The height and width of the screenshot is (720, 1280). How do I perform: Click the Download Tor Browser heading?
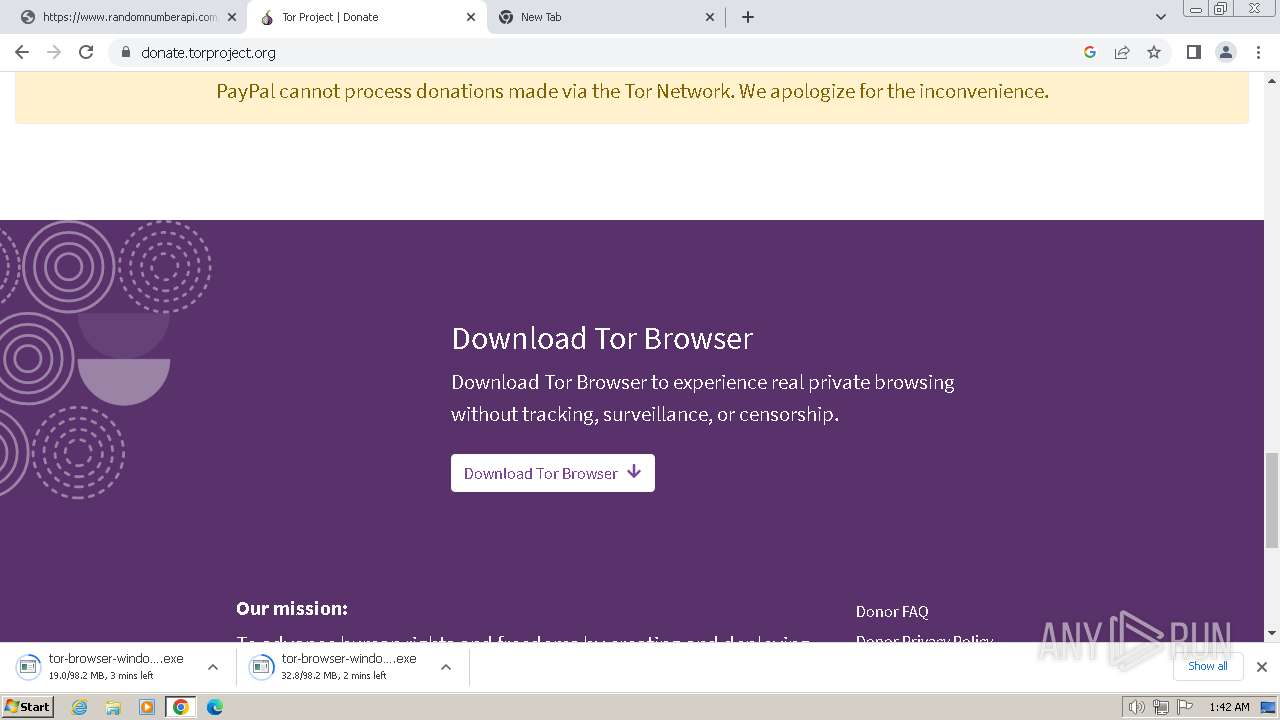point(602,338)
